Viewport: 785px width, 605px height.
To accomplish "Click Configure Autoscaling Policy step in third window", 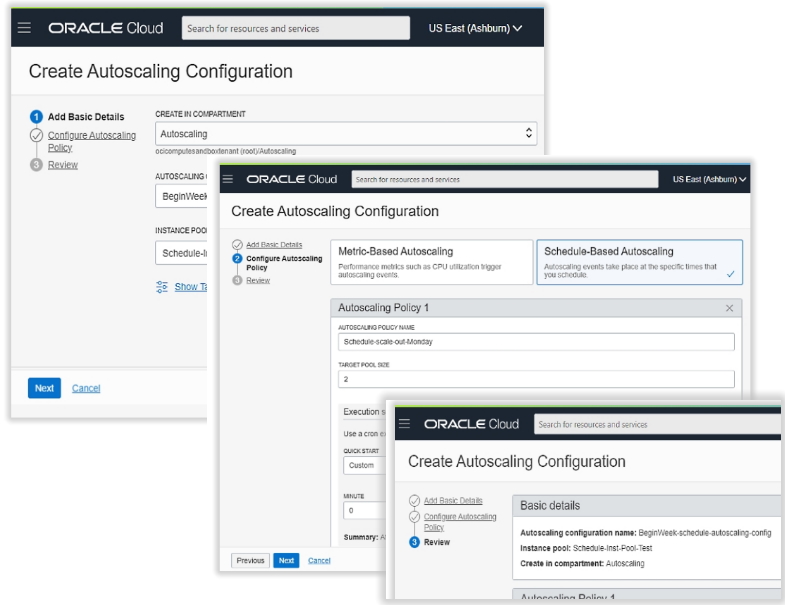I will 460,521.
